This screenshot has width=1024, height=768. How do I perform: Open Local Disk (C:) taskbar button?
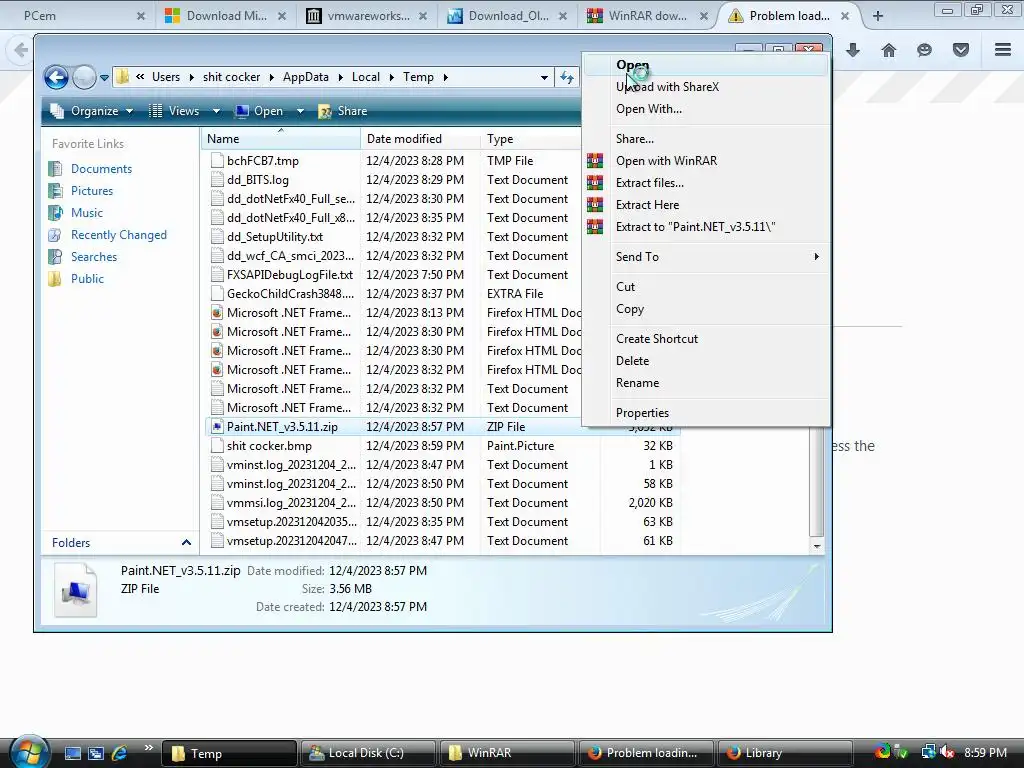click(366, 753)
